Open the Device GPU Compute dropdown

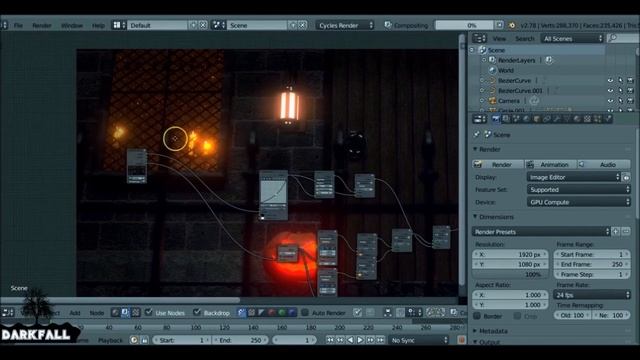click(x=578, y=202)
